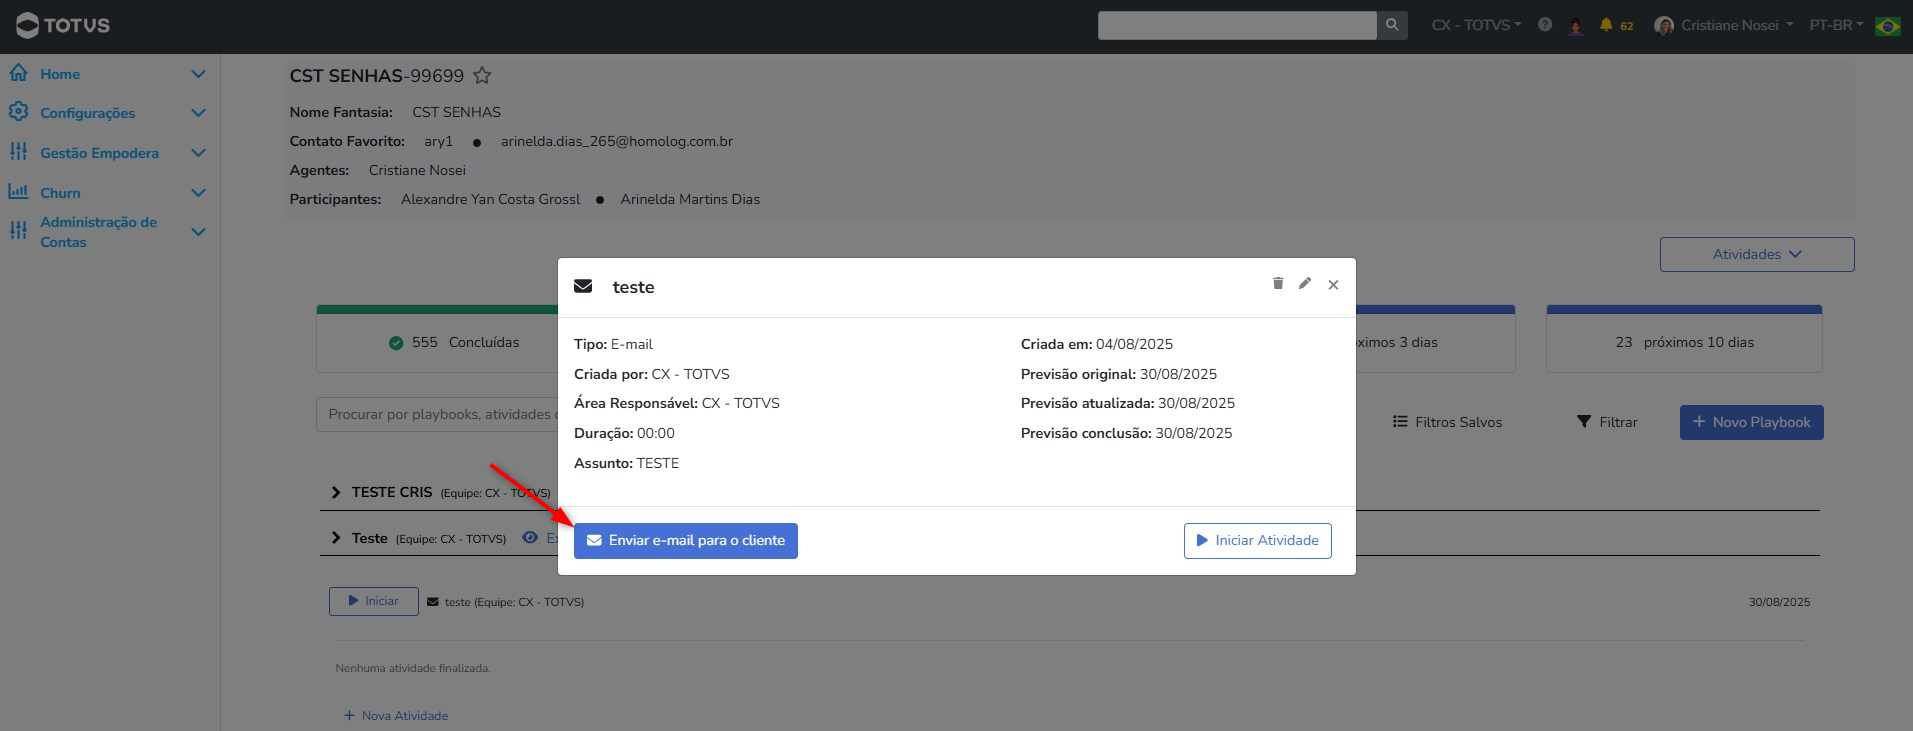Click the Brazil flag icon
Screen dimensions: 1913x731
click(1888, 26)
